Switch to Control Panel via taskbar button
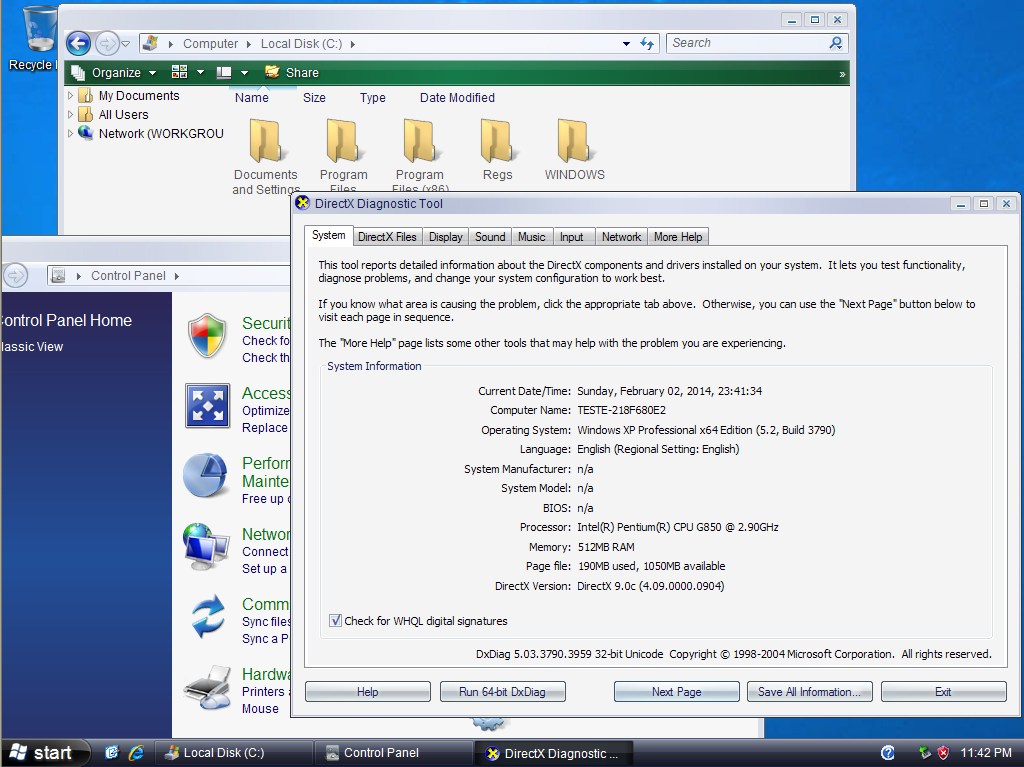Image resolution: width=1024 pixels, height=767 pixels. click(x=393, y=753)
